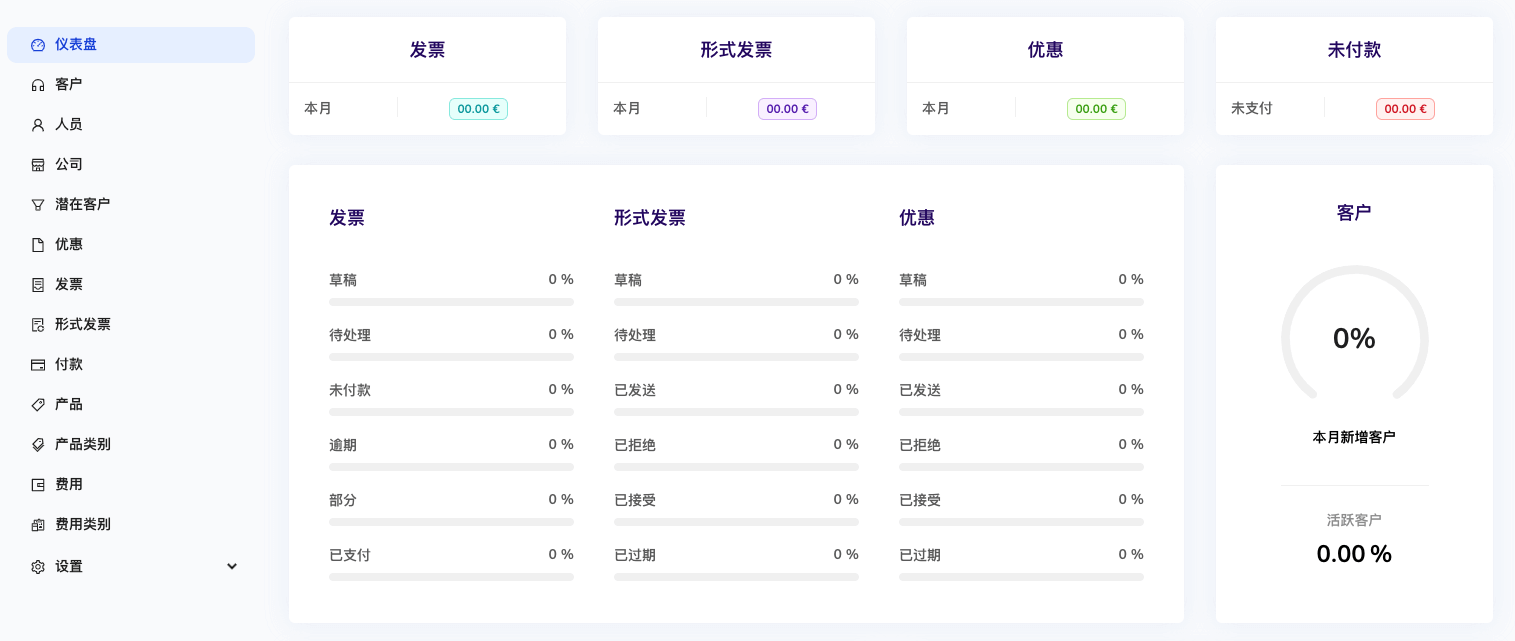Click the gear icon beside 设置
This screenshot has width=1515, height=641.
coord(38,567)
